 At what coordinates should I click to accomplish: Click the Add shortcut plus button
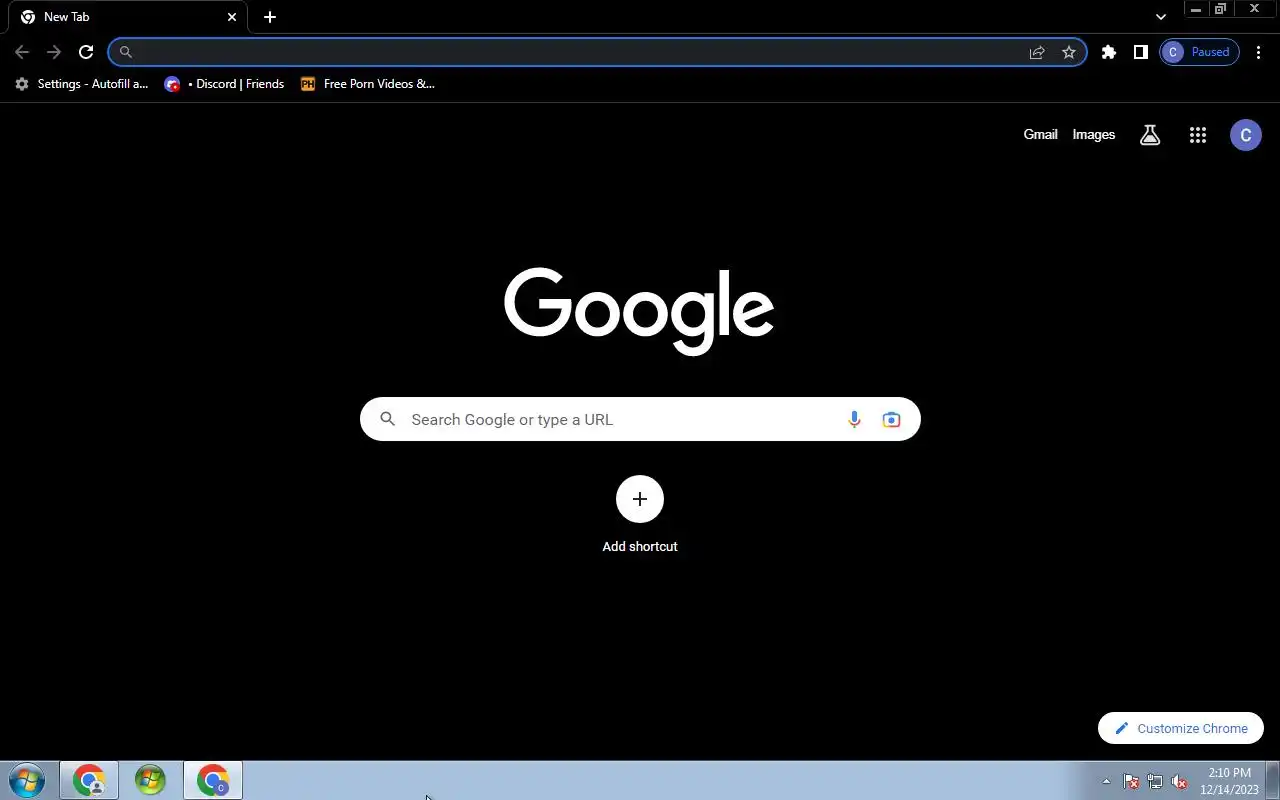point(640,499)
